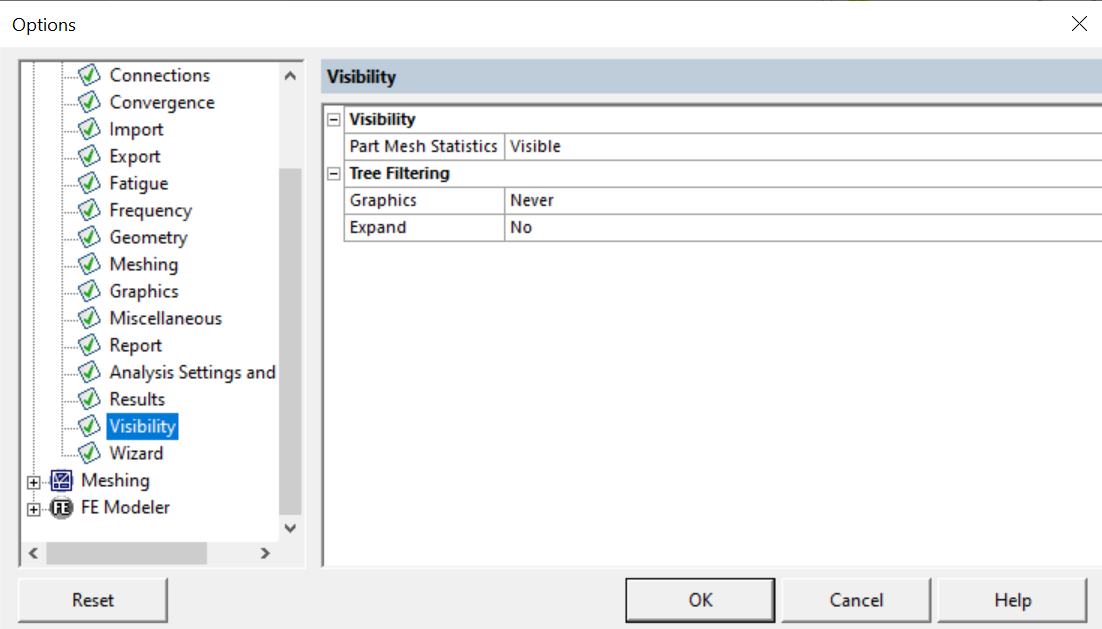Click the checkmark icon beside Wizard
1102x629 pixels.
pyautogui.click(x=89, y=453)
